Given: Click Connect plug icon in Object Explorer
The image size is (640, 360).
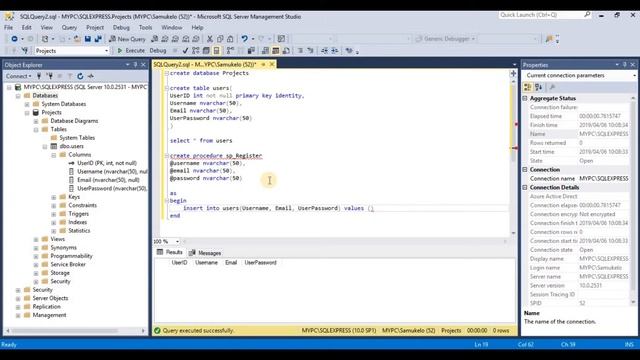Looking at the screenshot, I should point(39,76).
